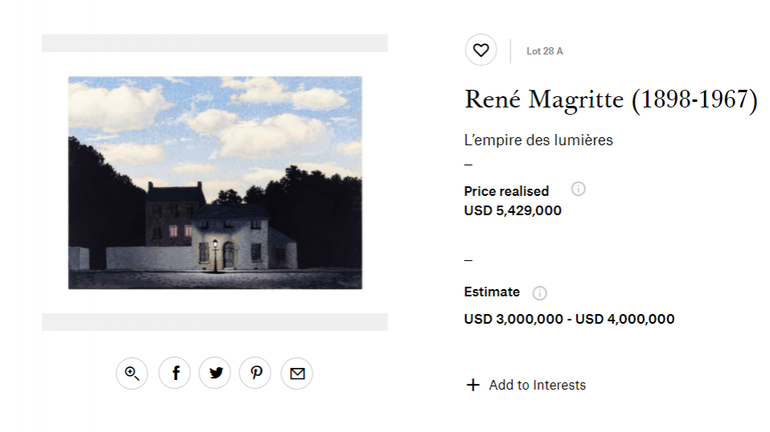770x432 pixels.
Task: Select the L'empire des lumières title text
Action: pos(538,140)
